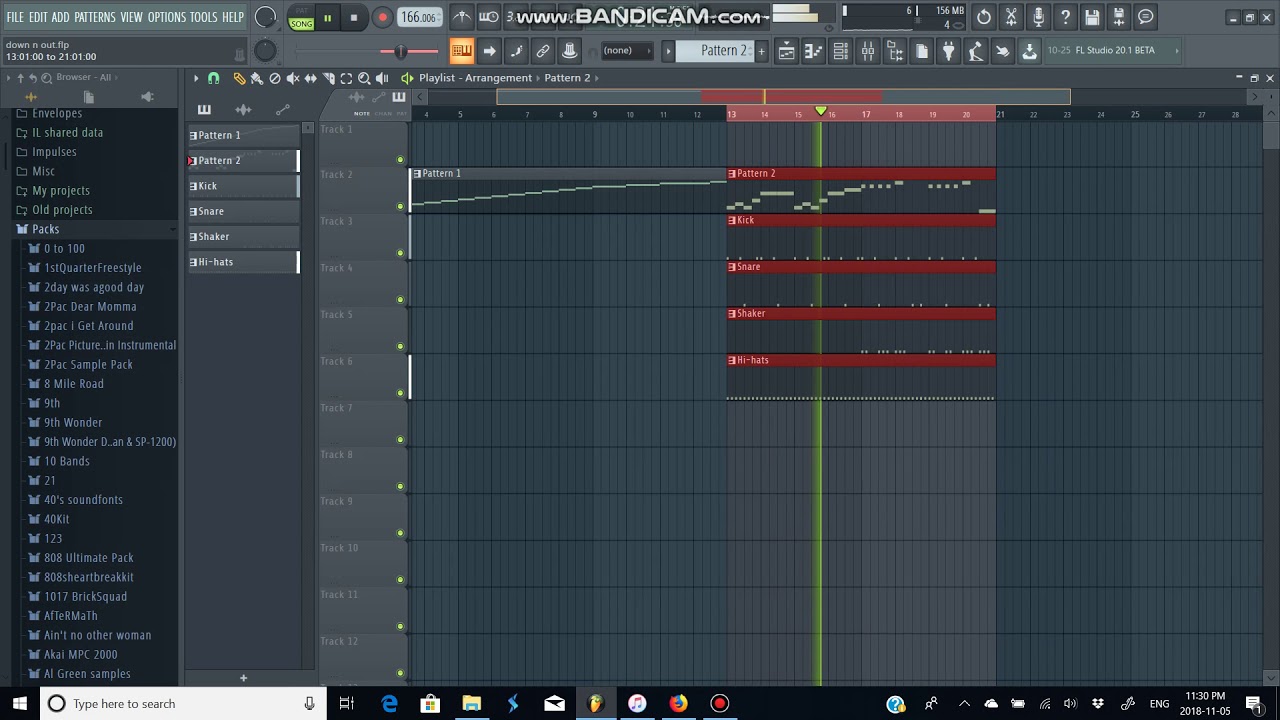Click Windows Start button on taskbar
This screenshot has height=720, width=1280.
(20, 703)
